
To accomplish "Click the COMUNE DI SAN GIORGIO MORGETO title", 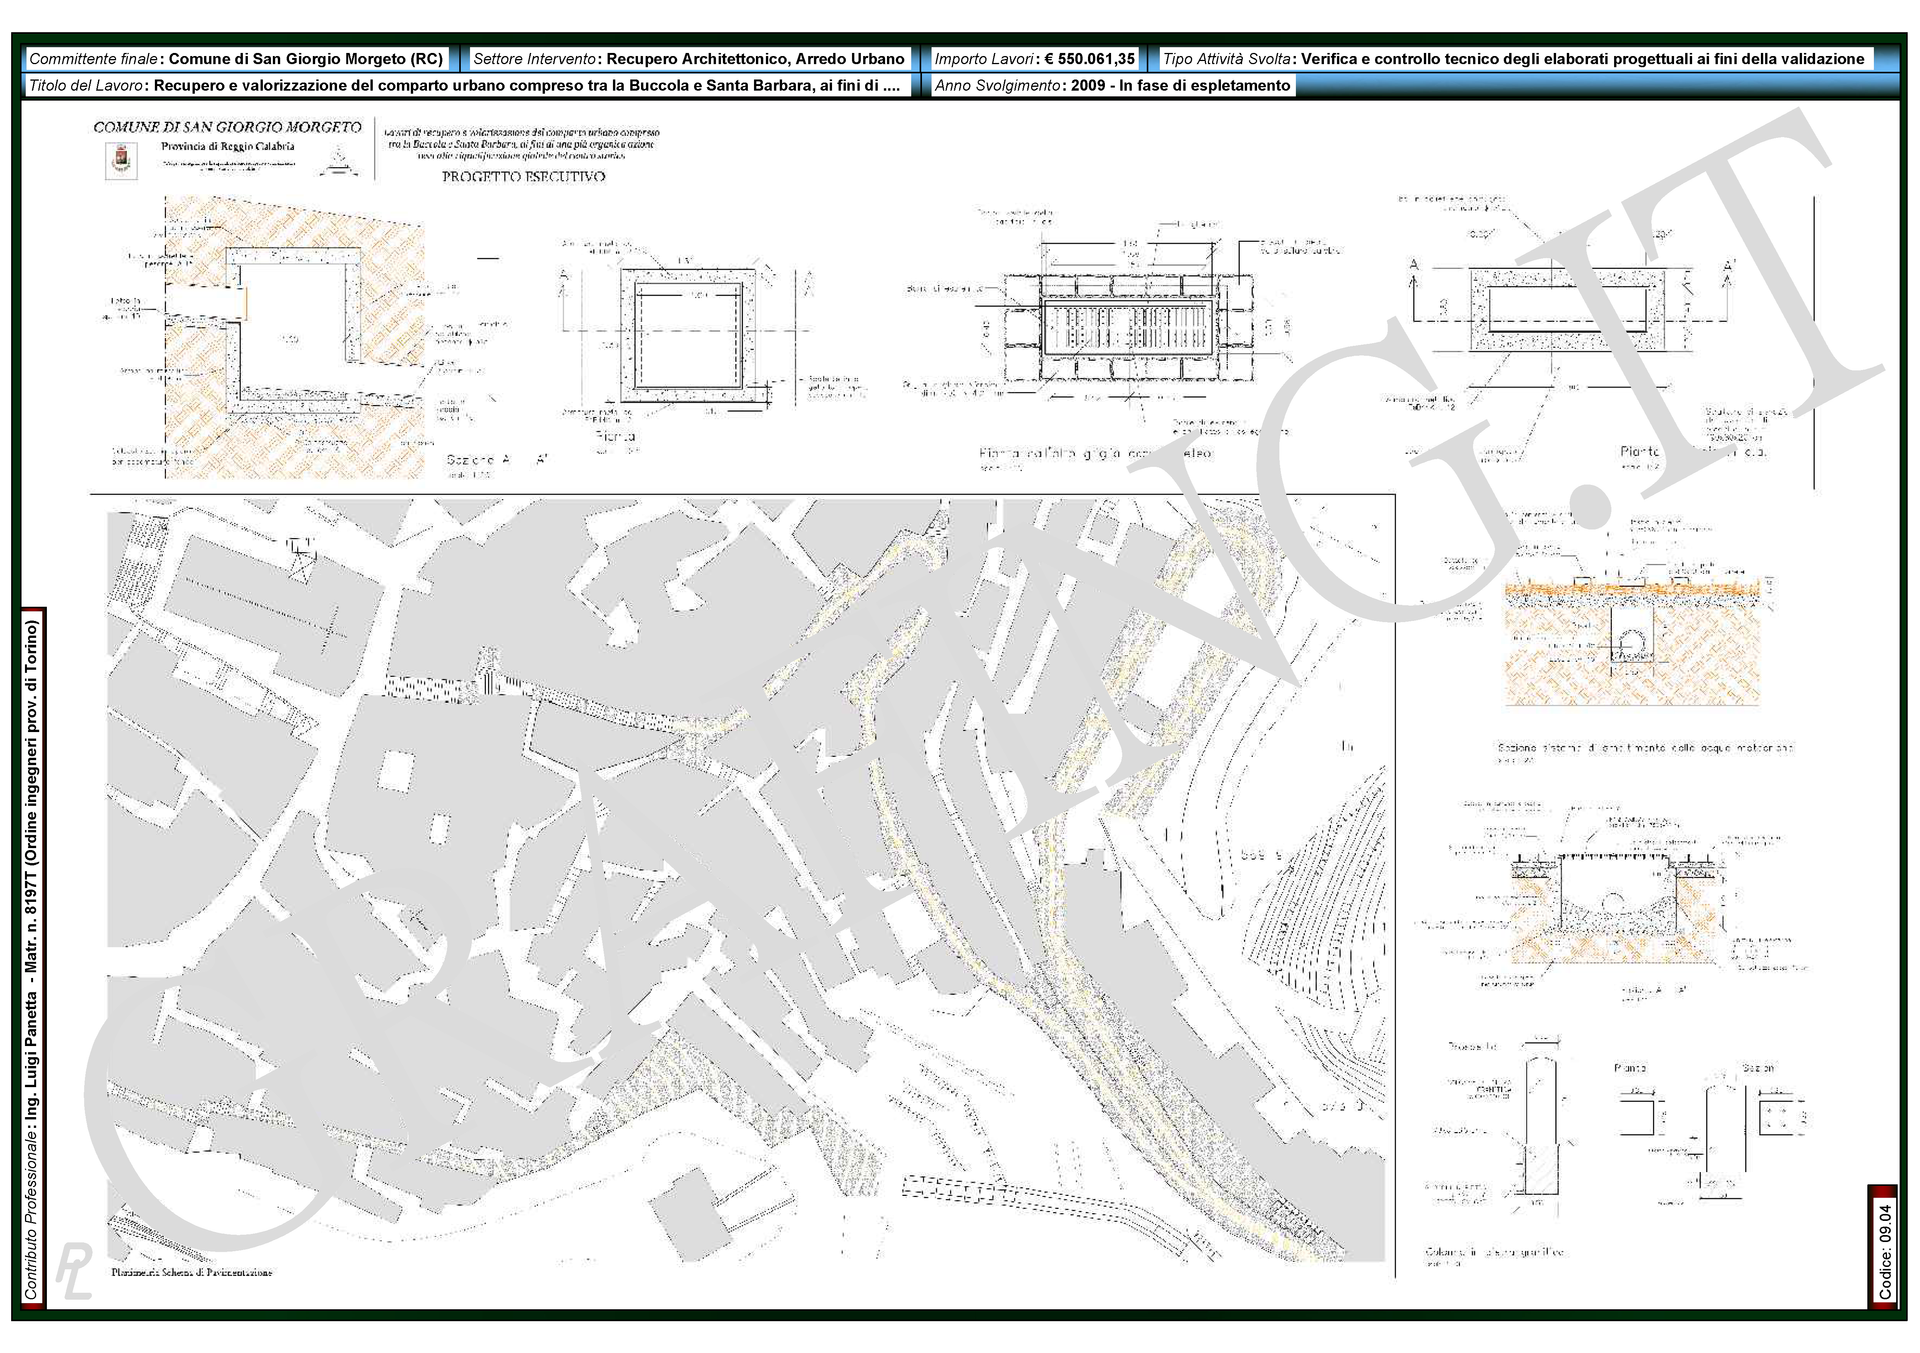I will tap(227, 128).
